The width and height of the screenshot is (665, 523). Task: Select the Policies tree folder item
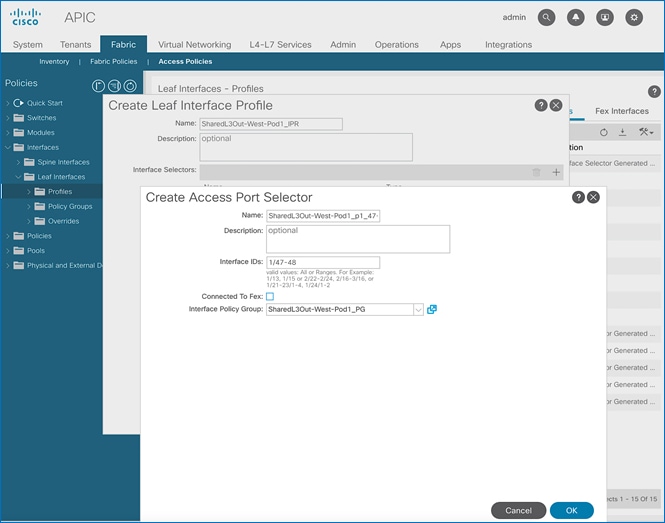39,236
